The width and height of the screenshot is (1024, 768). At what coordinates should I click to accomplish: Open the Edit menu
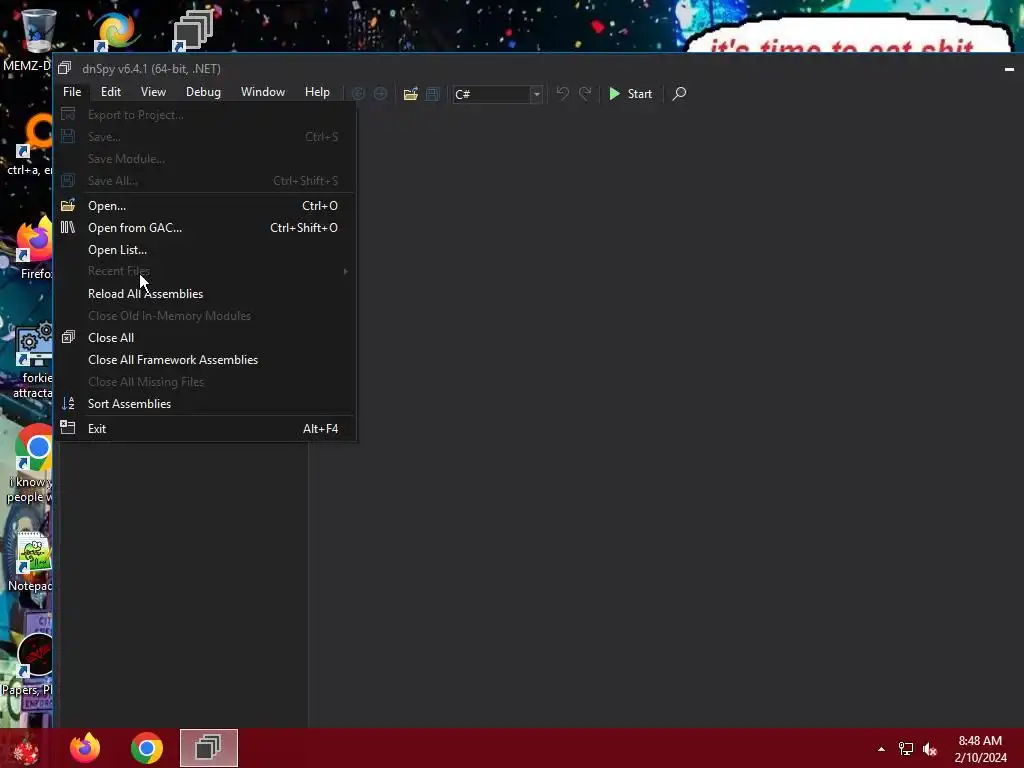[x=110, y=92]
